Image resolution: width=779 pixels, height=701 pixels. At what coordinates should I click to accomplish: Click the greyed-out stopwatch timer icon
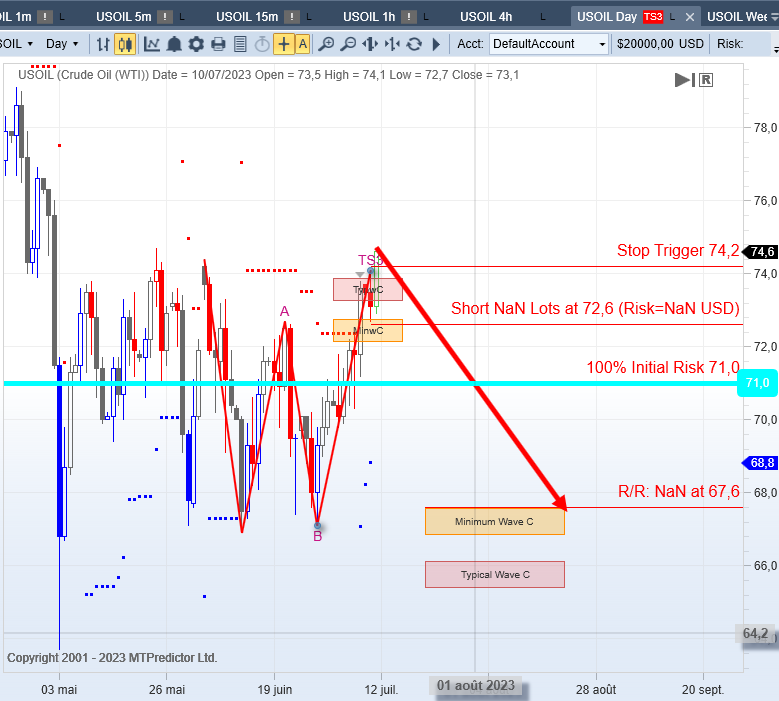[x=262, y=44]
